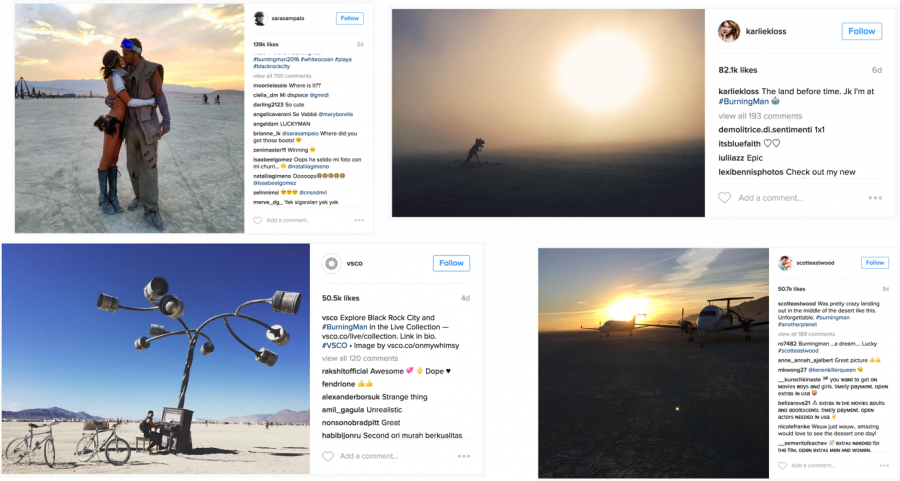Like the sarasampaio post with heart icon

258,220
